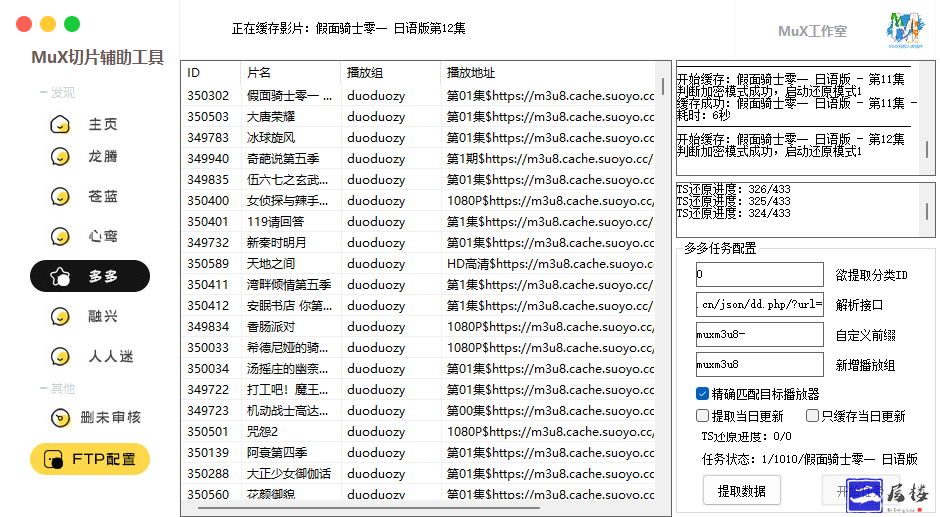This screenshot has width=940, height=517.
Task: Open the 人人迷 sidebar icon
Action: [61, 357]
